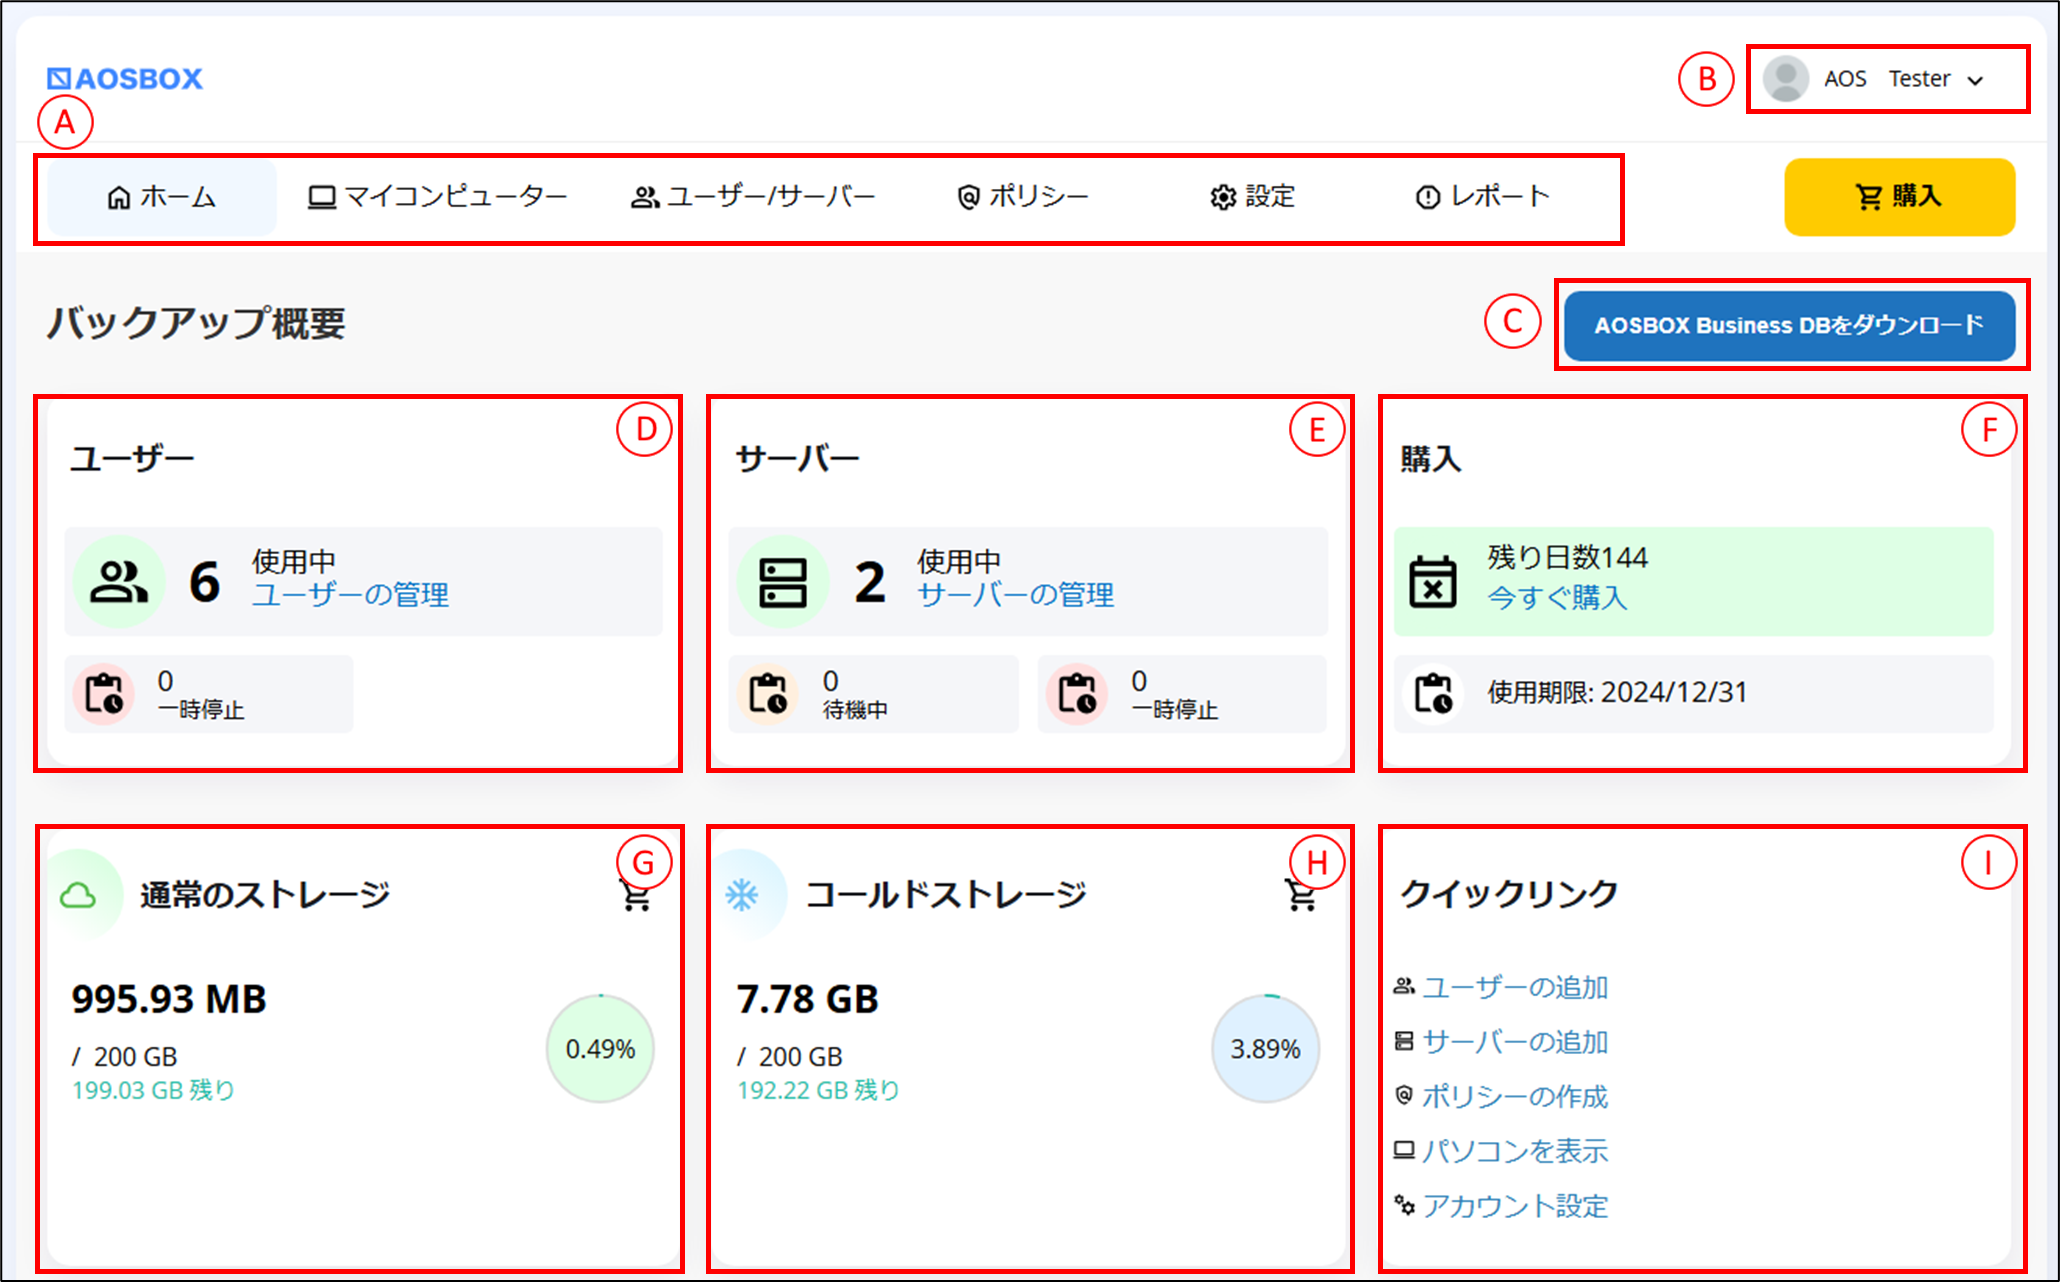Click the 995.93 MB storage value

pos(169,999)
